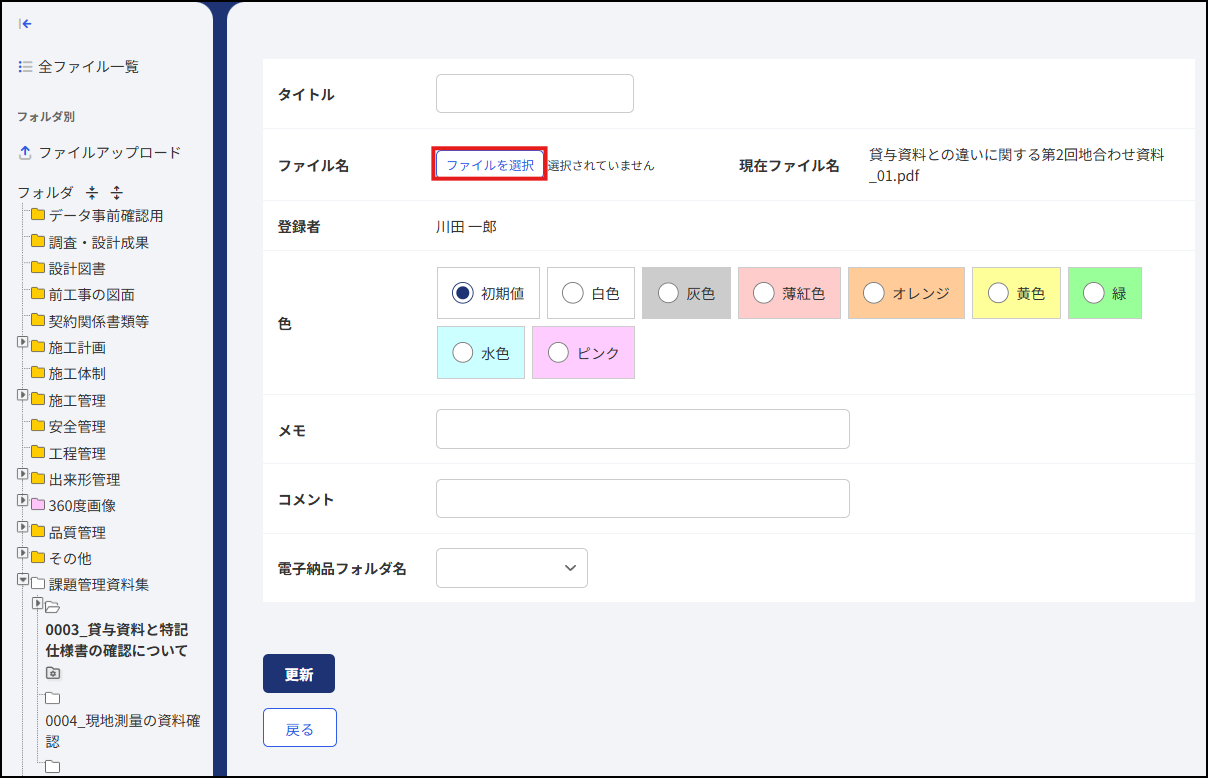The height and width of the screenshot is (778, 1208).
Task: Click the 施工体制 folder icon
Action: coord(38,373)
